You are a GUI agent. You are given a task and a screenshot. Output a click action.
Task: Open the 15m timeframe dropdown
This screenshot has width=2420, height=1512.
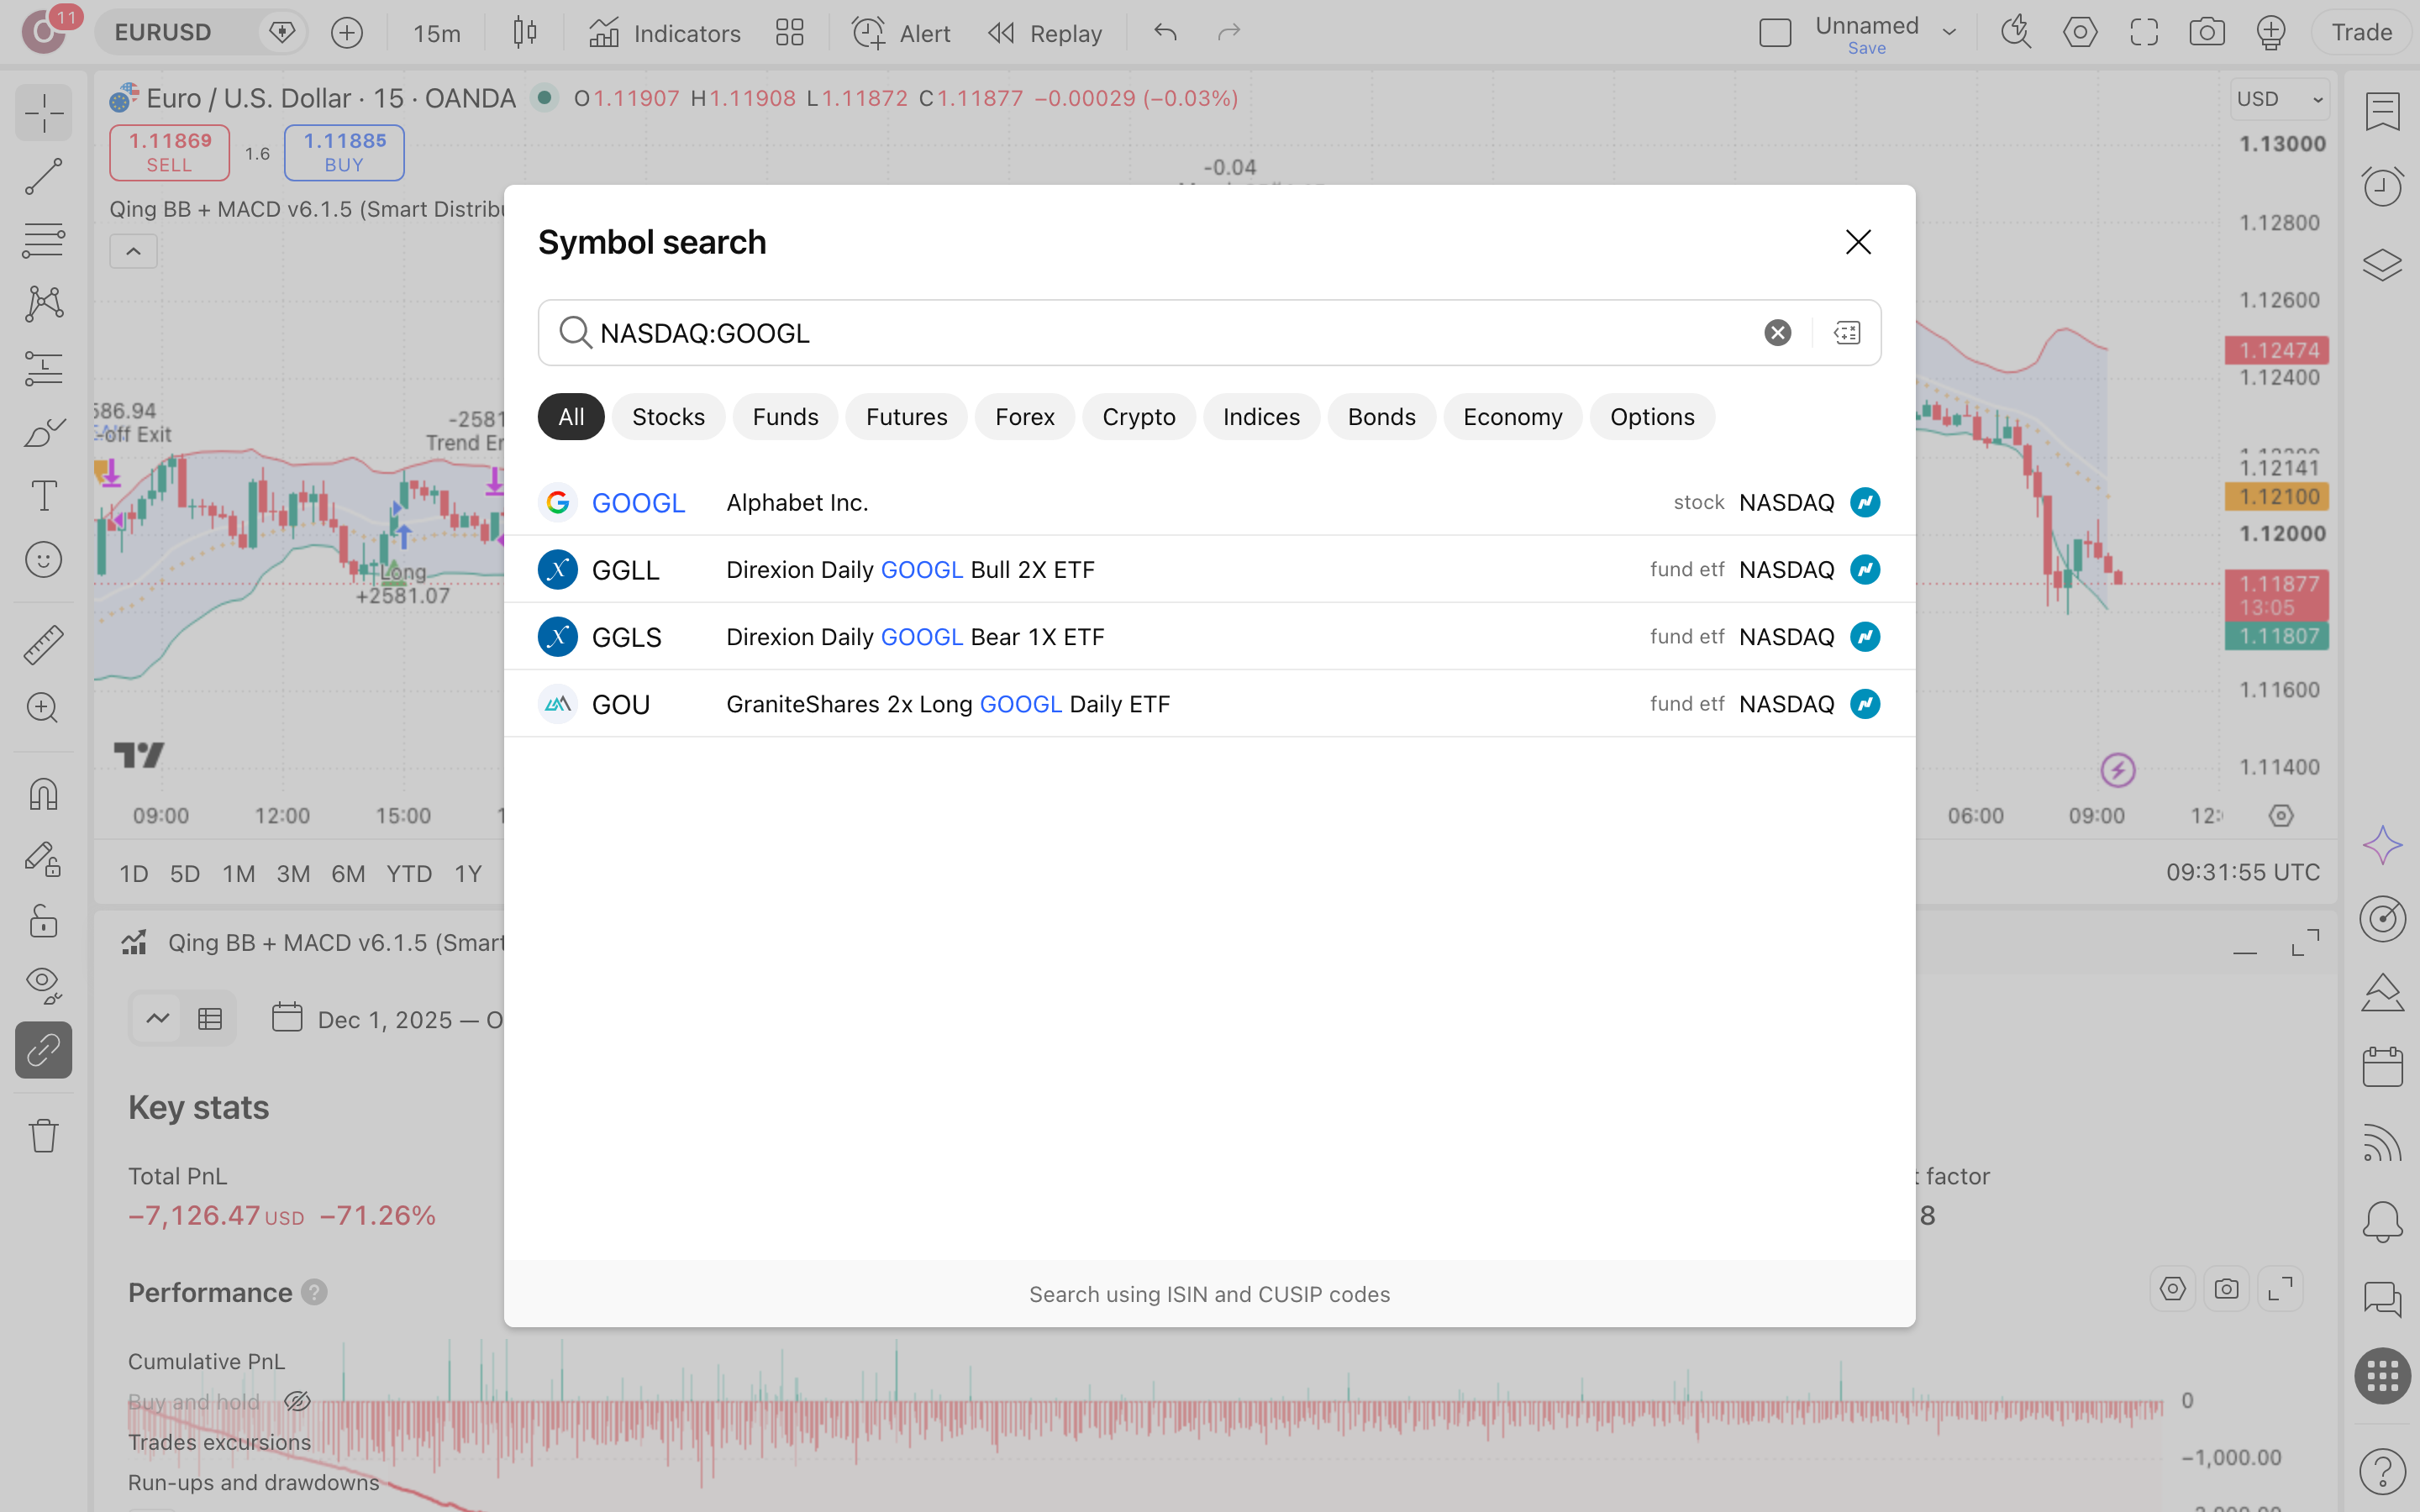point(437,33)
